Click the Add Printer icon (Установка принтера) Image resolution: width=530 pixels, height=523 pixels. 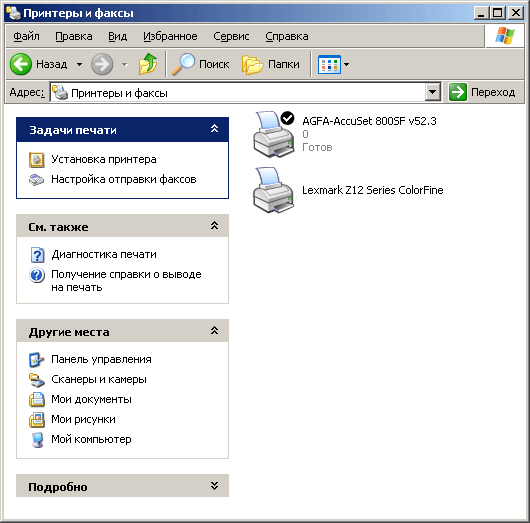coord(37,160)
